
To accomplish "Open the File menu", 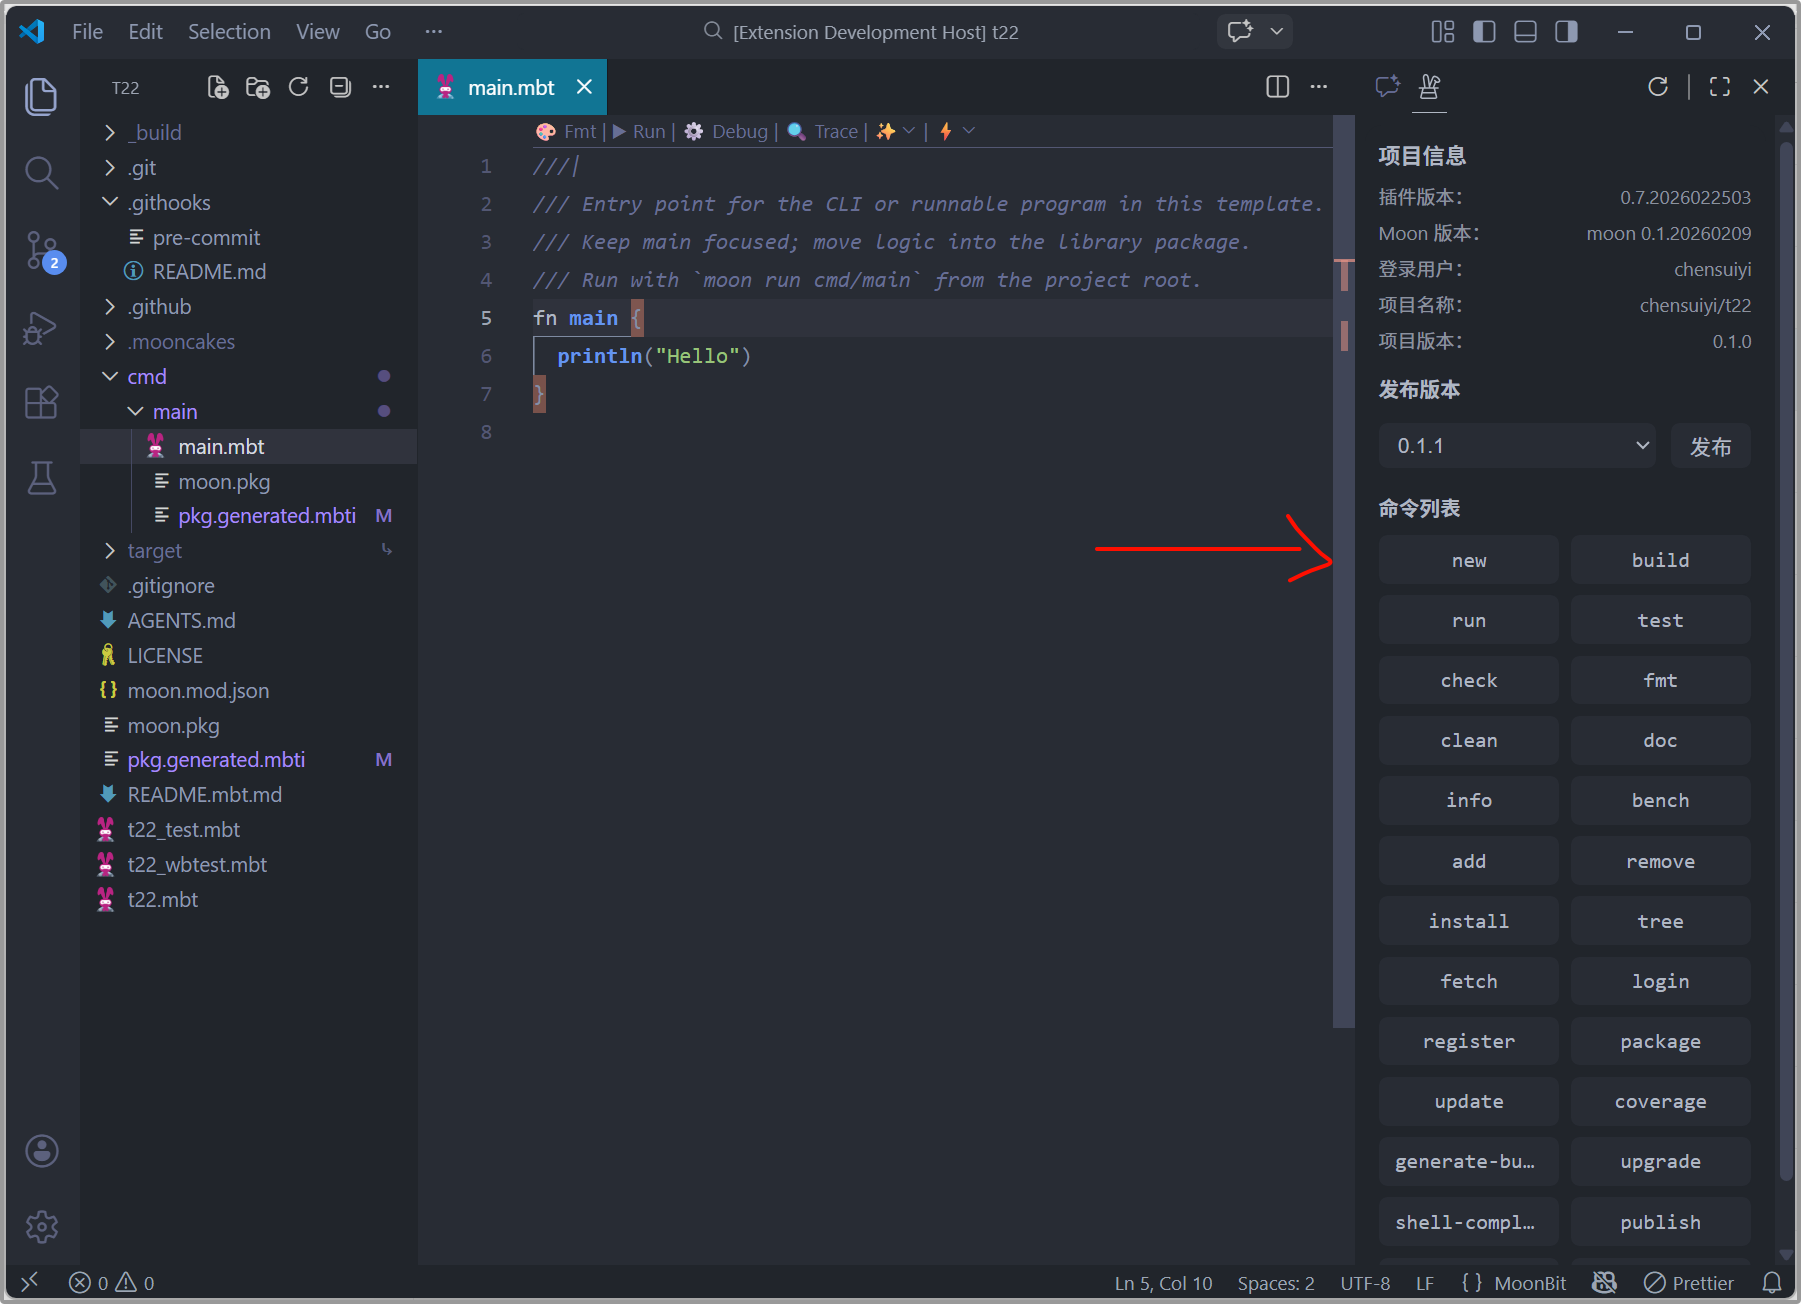I will coord(87,32).
